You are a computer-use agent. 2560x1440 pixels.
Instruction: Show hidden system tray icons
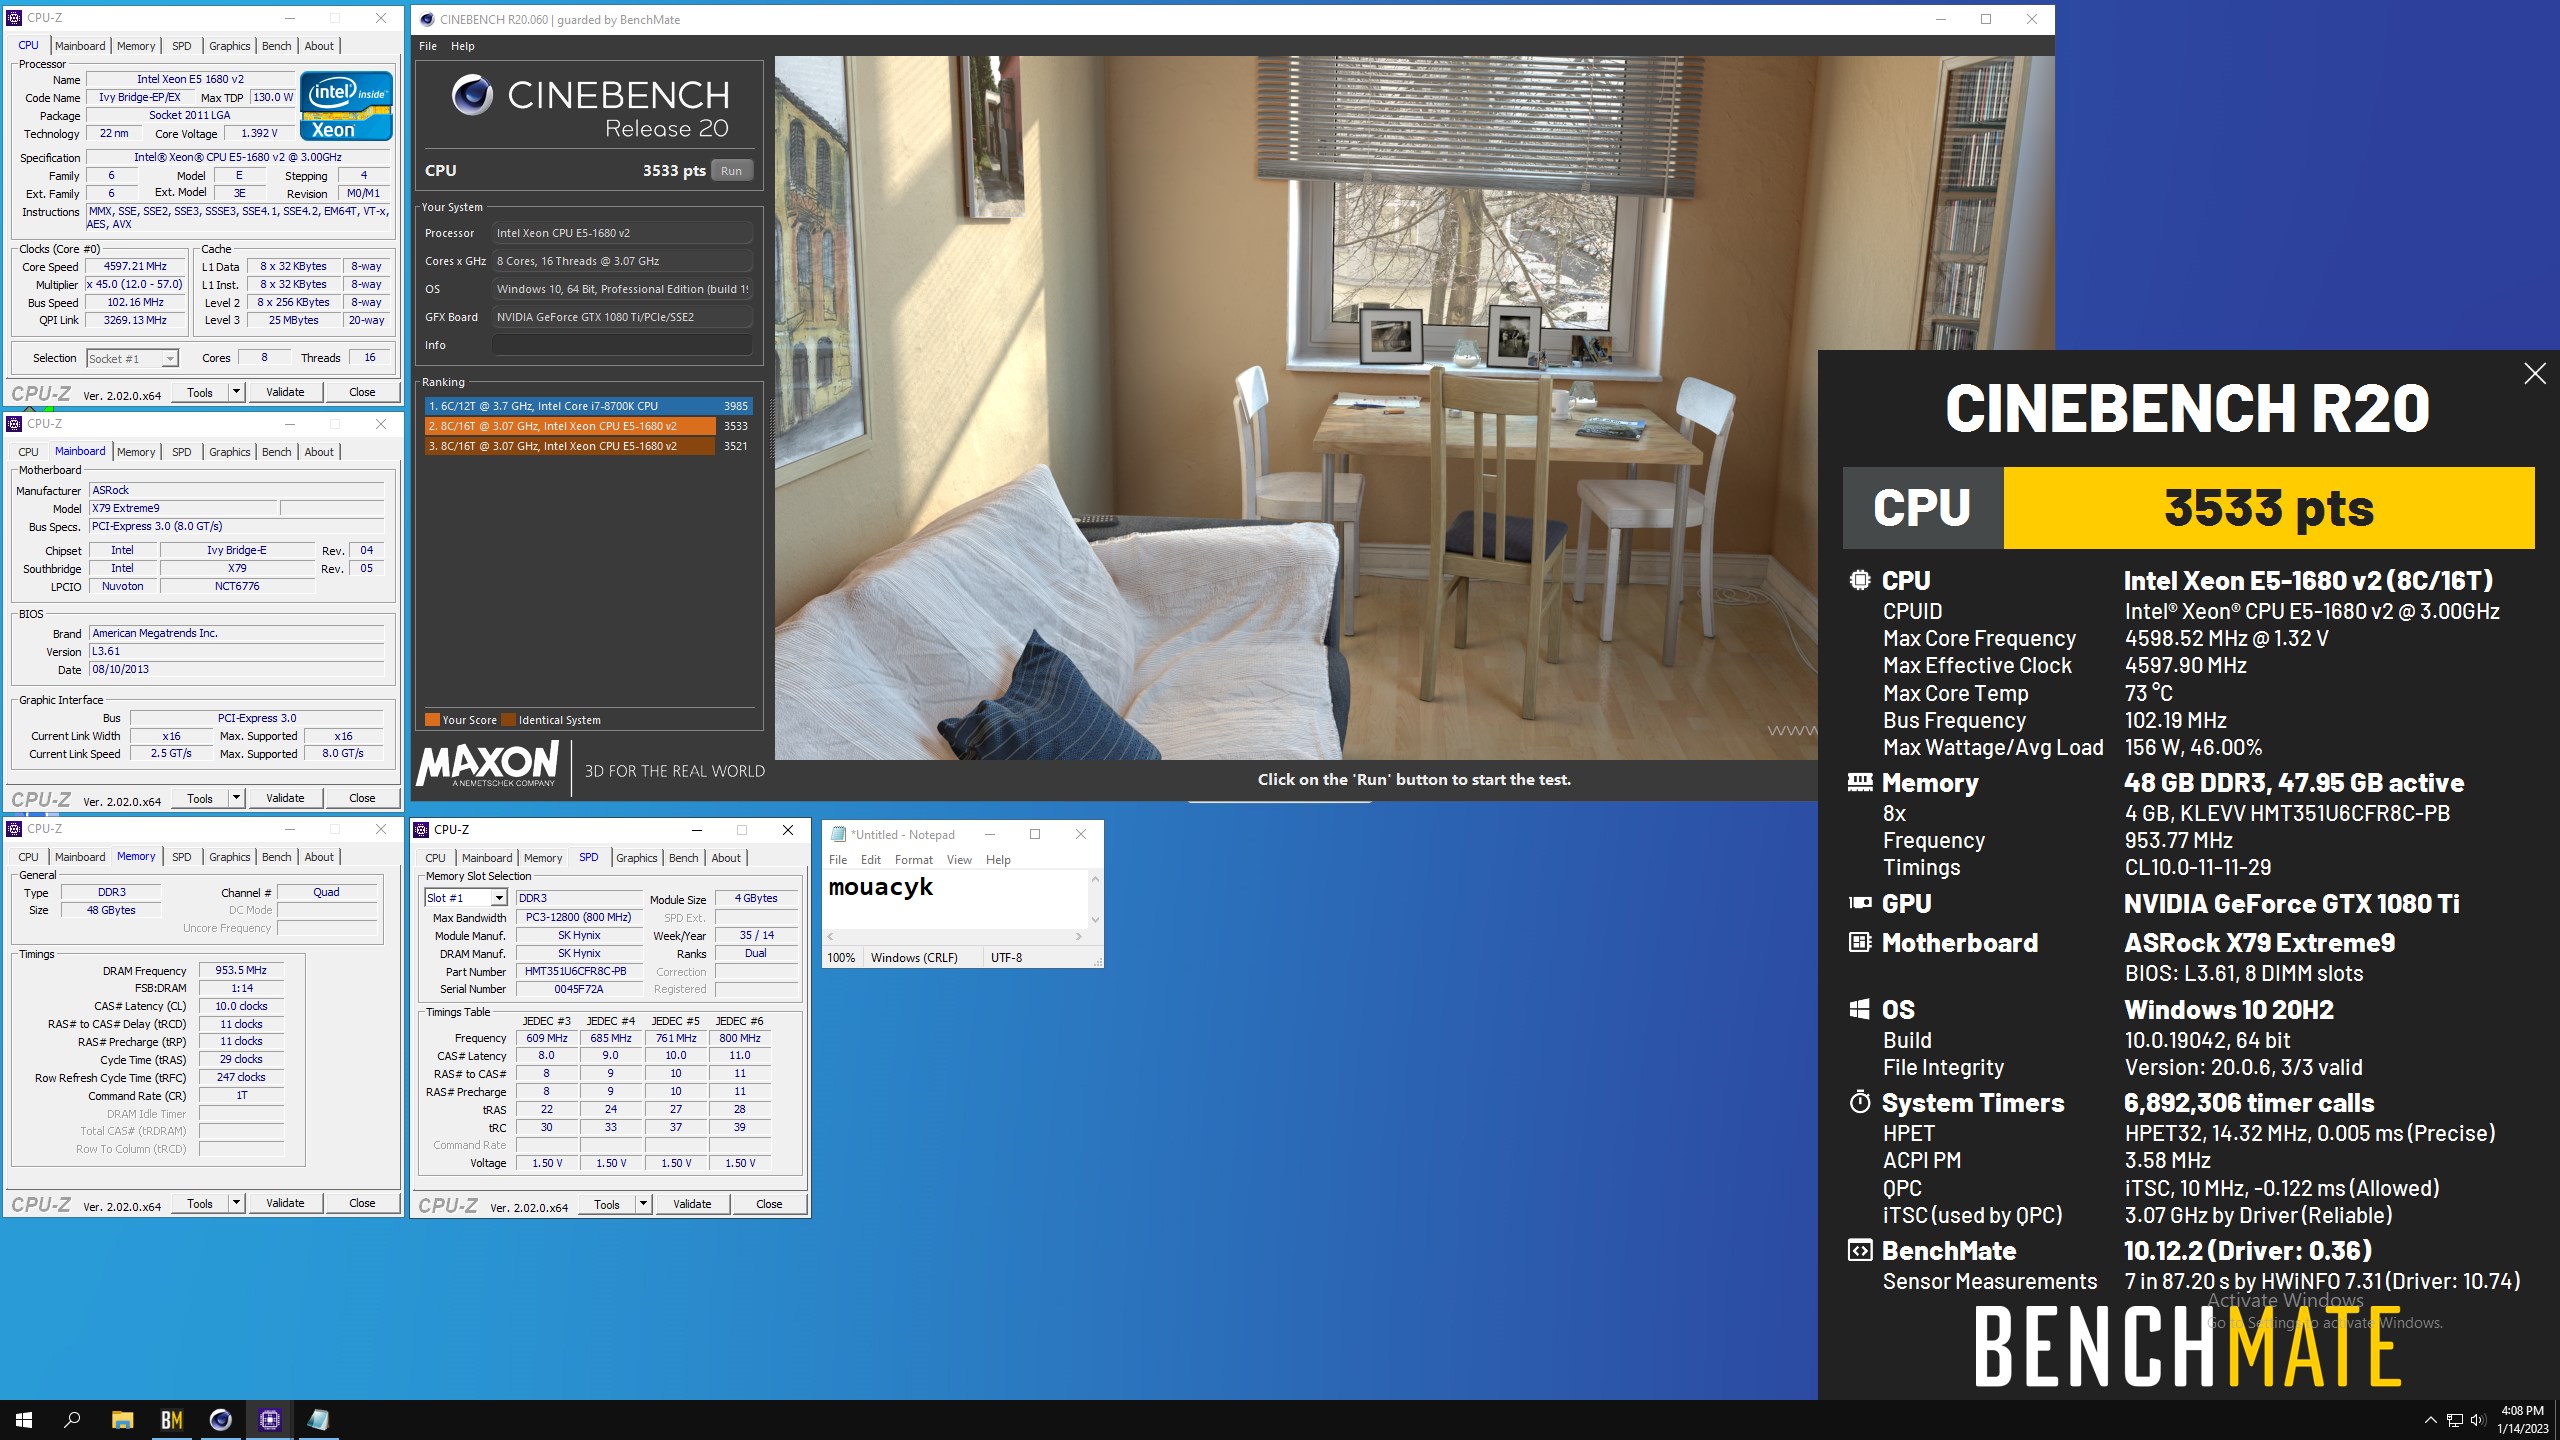click(2431, 1420)
